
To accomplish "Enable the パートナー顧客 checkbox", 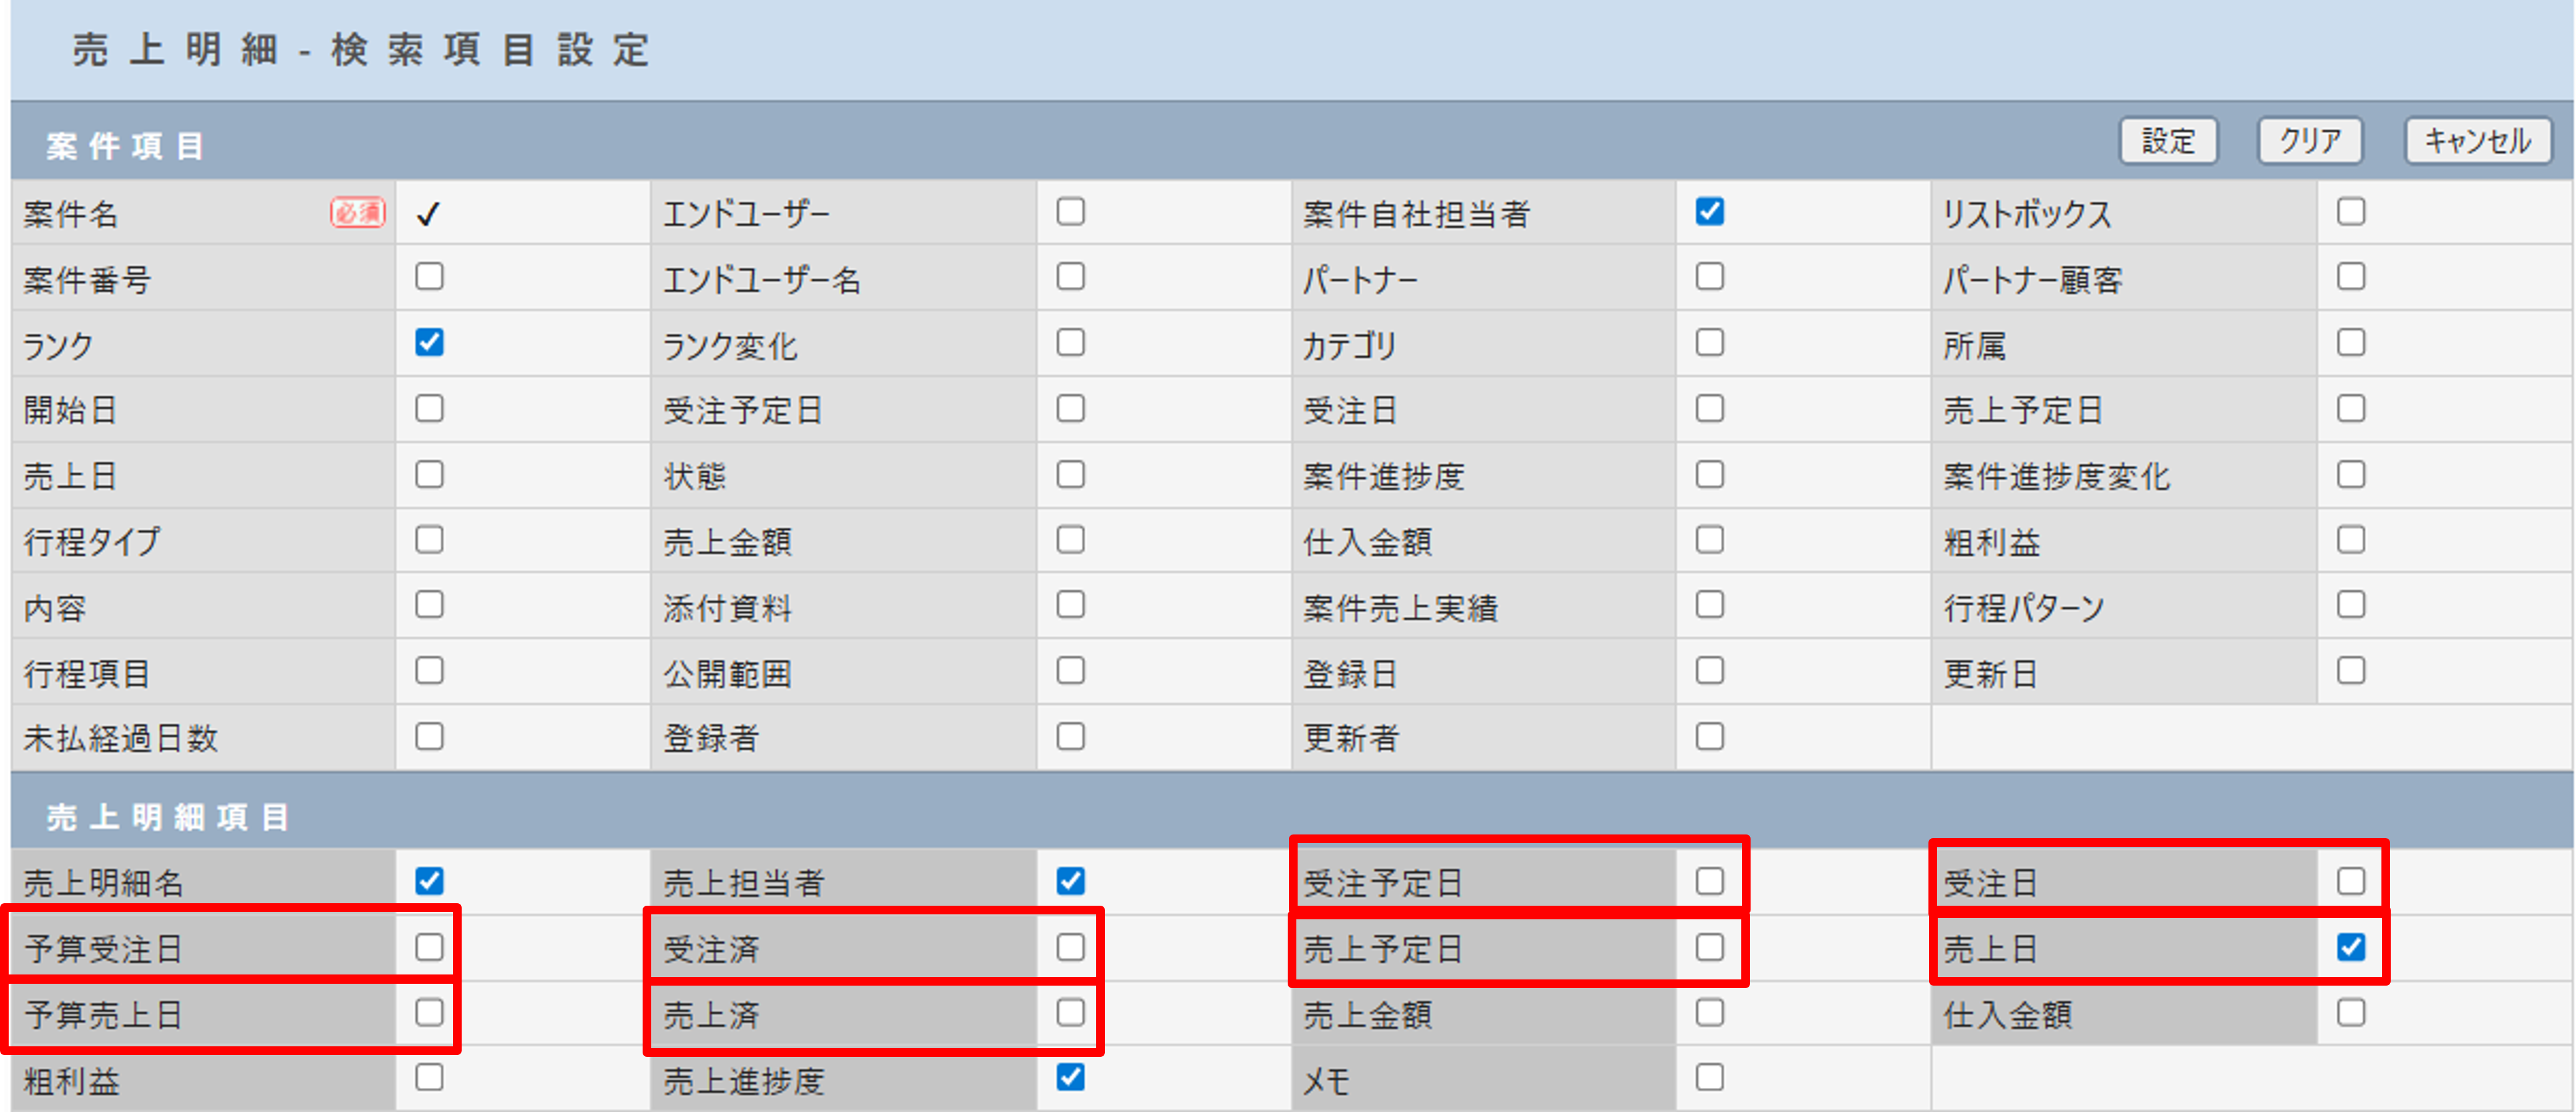I will tap(2350, 277).
